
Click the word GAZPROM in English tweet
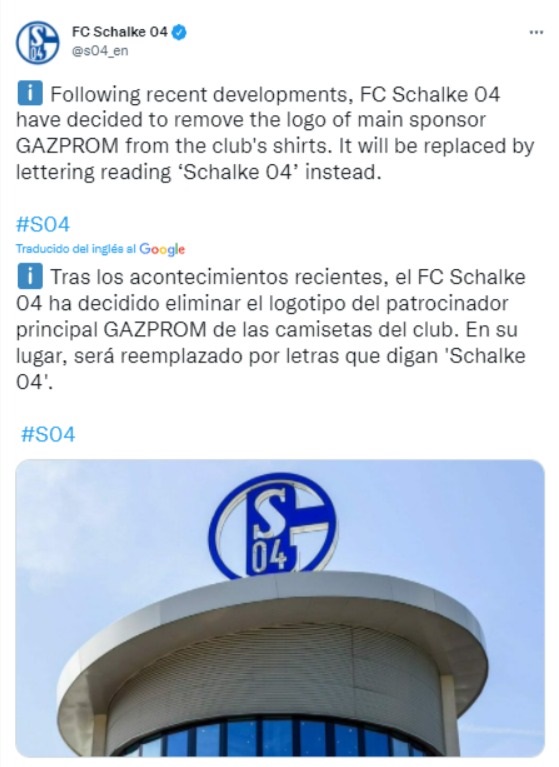click(67, 146)
